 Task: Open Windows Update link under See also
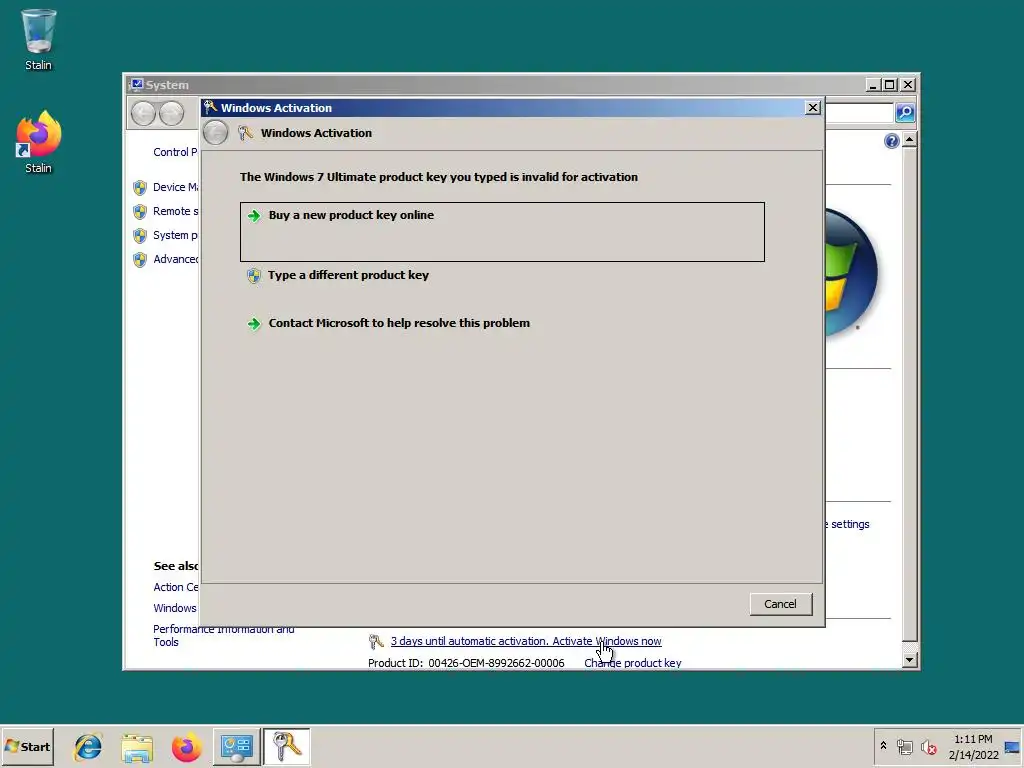point(174,608)
